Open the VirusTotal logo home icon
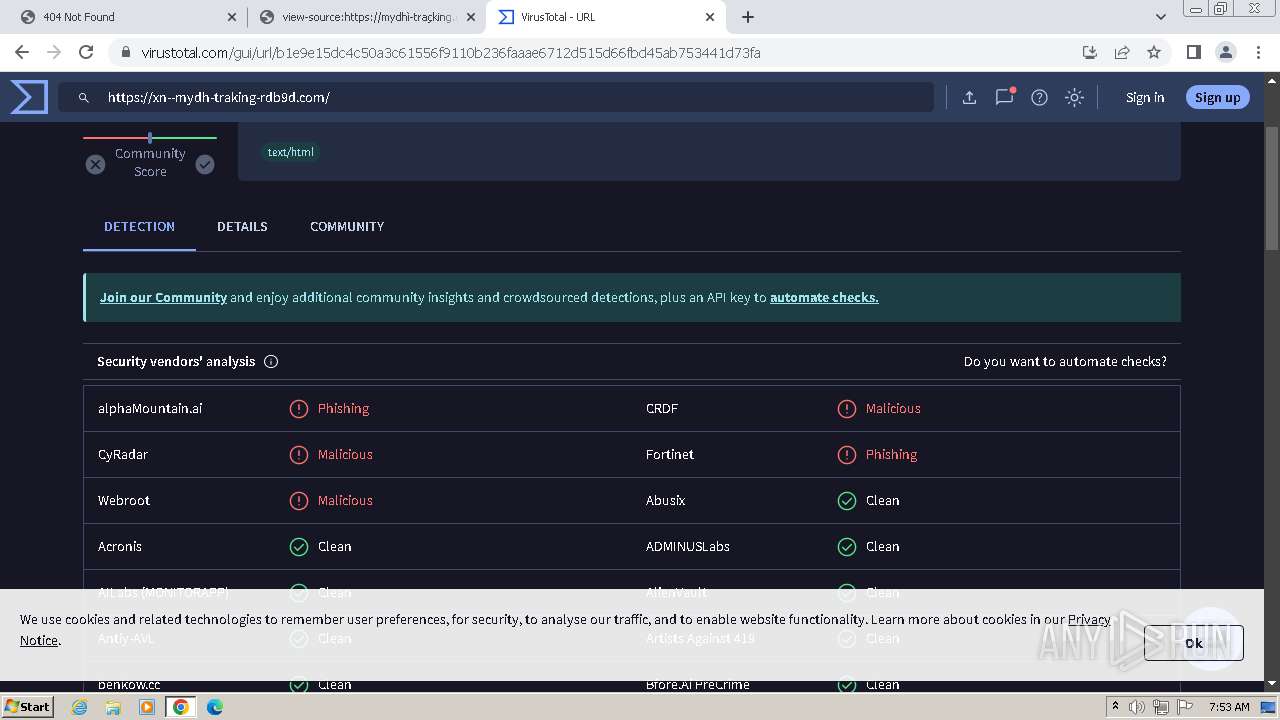 (29, 97)
